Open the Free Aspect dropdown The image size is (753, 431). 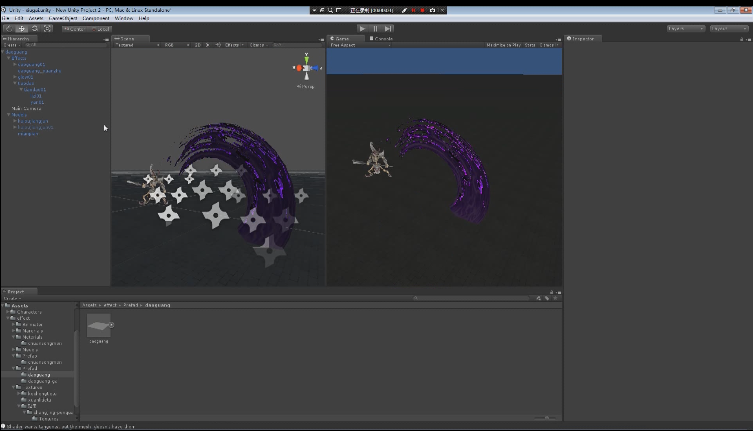[x=344, y=45]
